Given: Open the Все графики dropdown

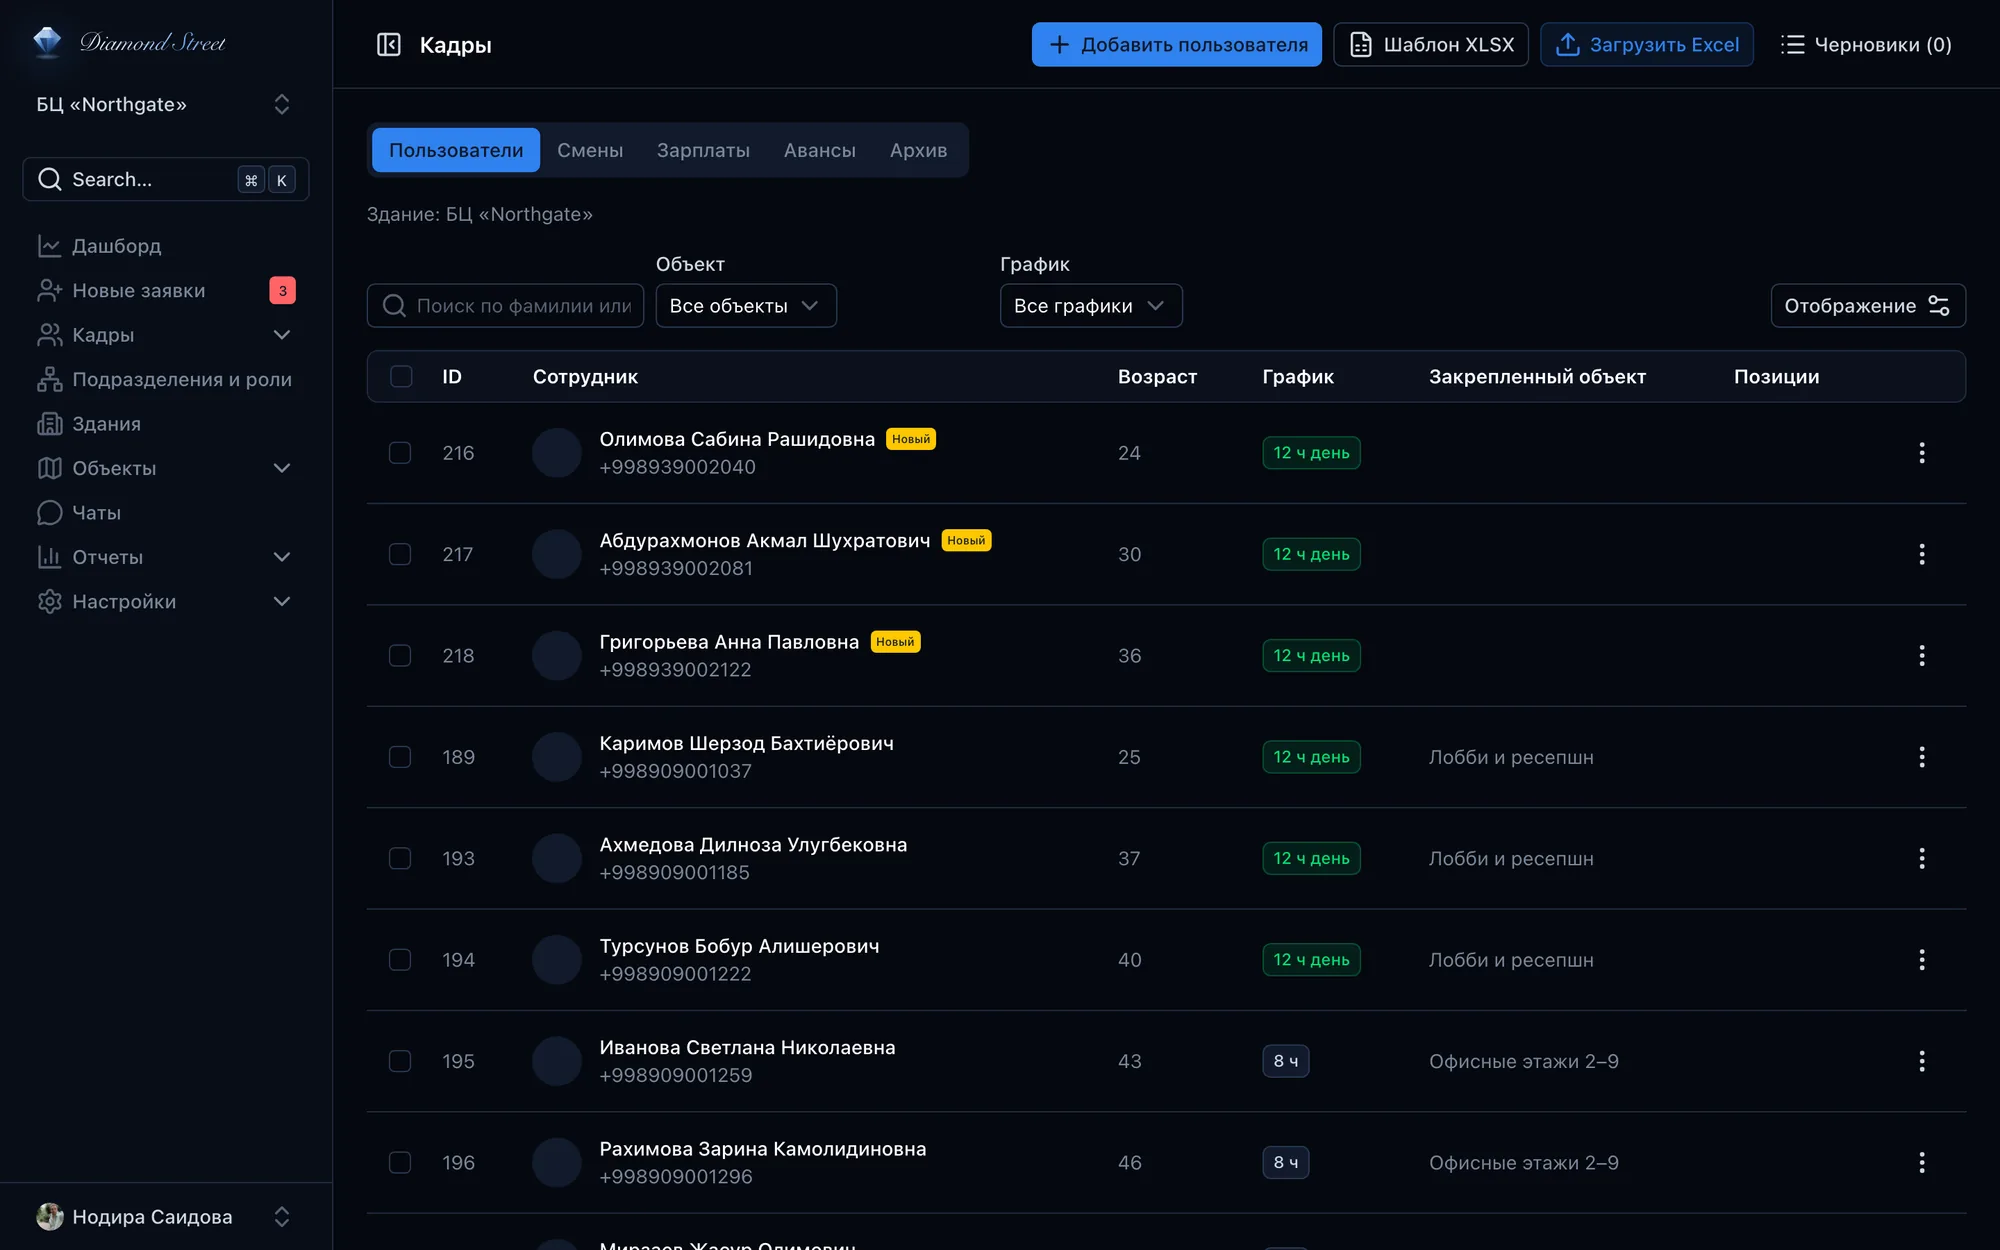Looking at the screenshot, I should click(x=1091, y=306).
